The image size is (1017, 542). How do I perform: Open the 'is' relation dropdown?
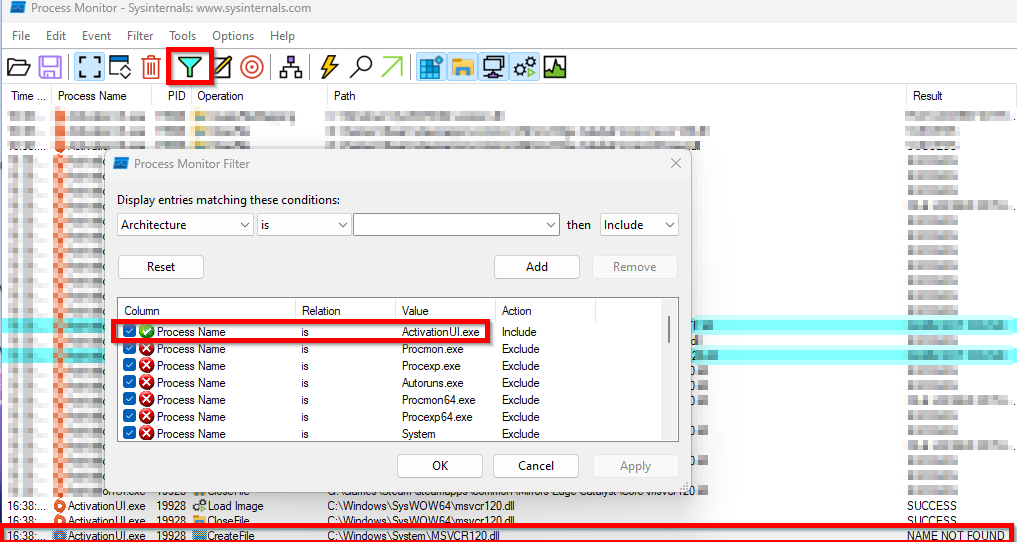pyautogui.click(x=304, y=225)
